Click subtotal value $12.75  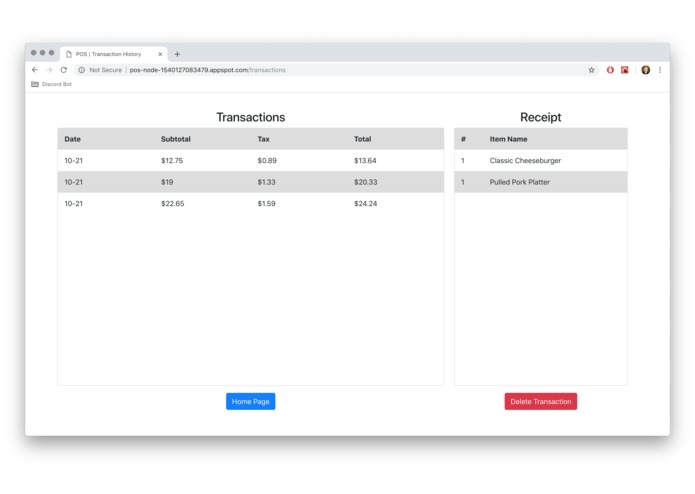coord(172,160)
